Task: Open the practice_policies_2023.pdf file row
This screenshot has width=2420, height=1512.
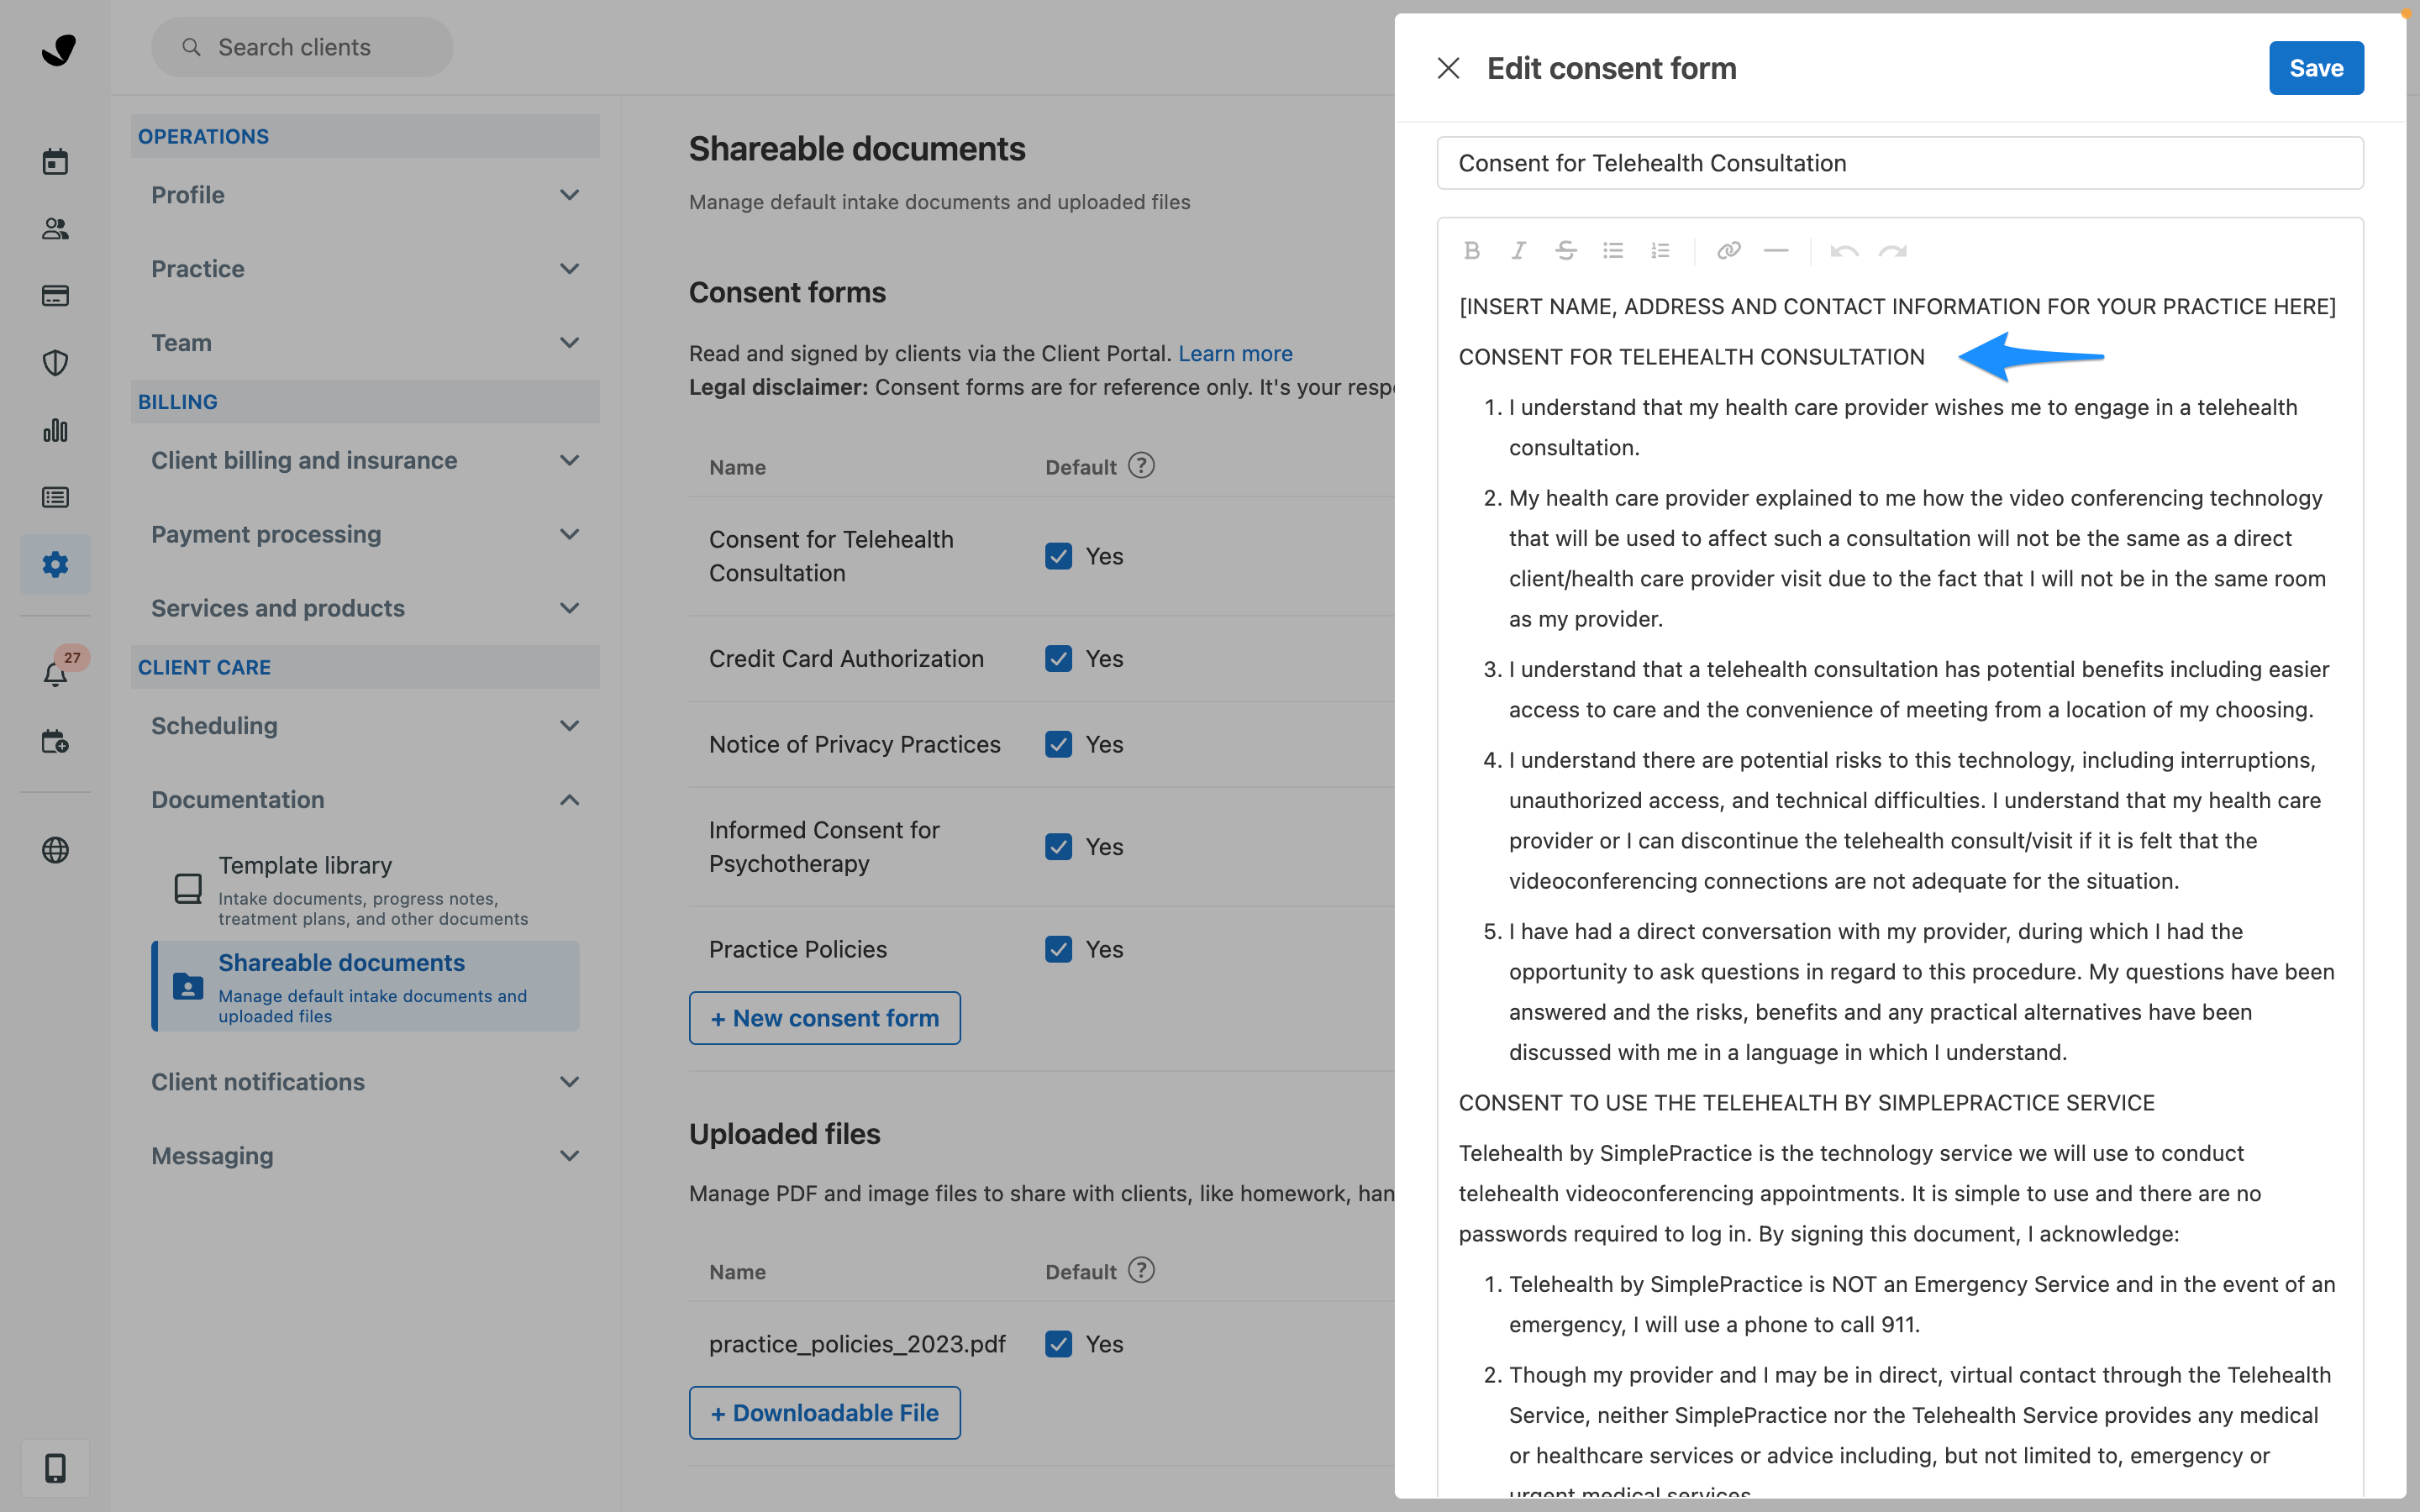Action: click(1041, 1344)
